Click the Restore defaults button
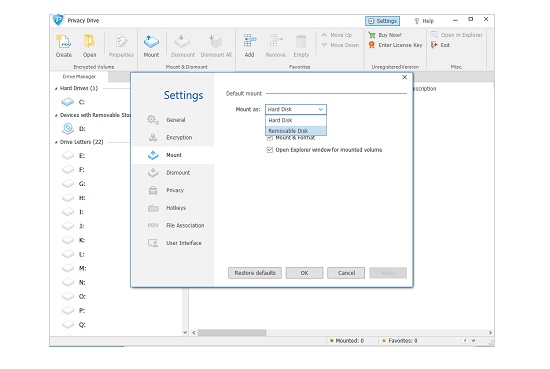Image resolution: width=550 pixels, height=369 pixels. (x=255, y=273)
